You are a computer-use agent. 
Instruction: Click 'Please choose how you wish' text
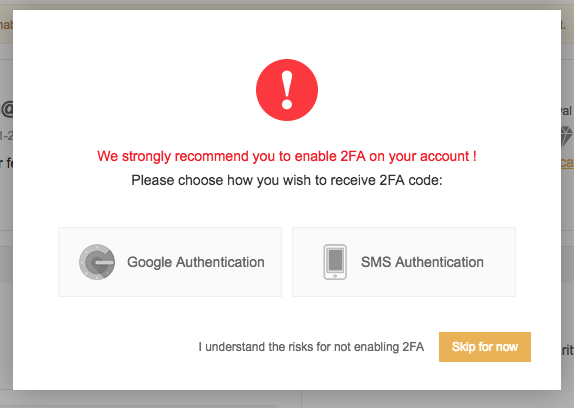coord(287,180)
